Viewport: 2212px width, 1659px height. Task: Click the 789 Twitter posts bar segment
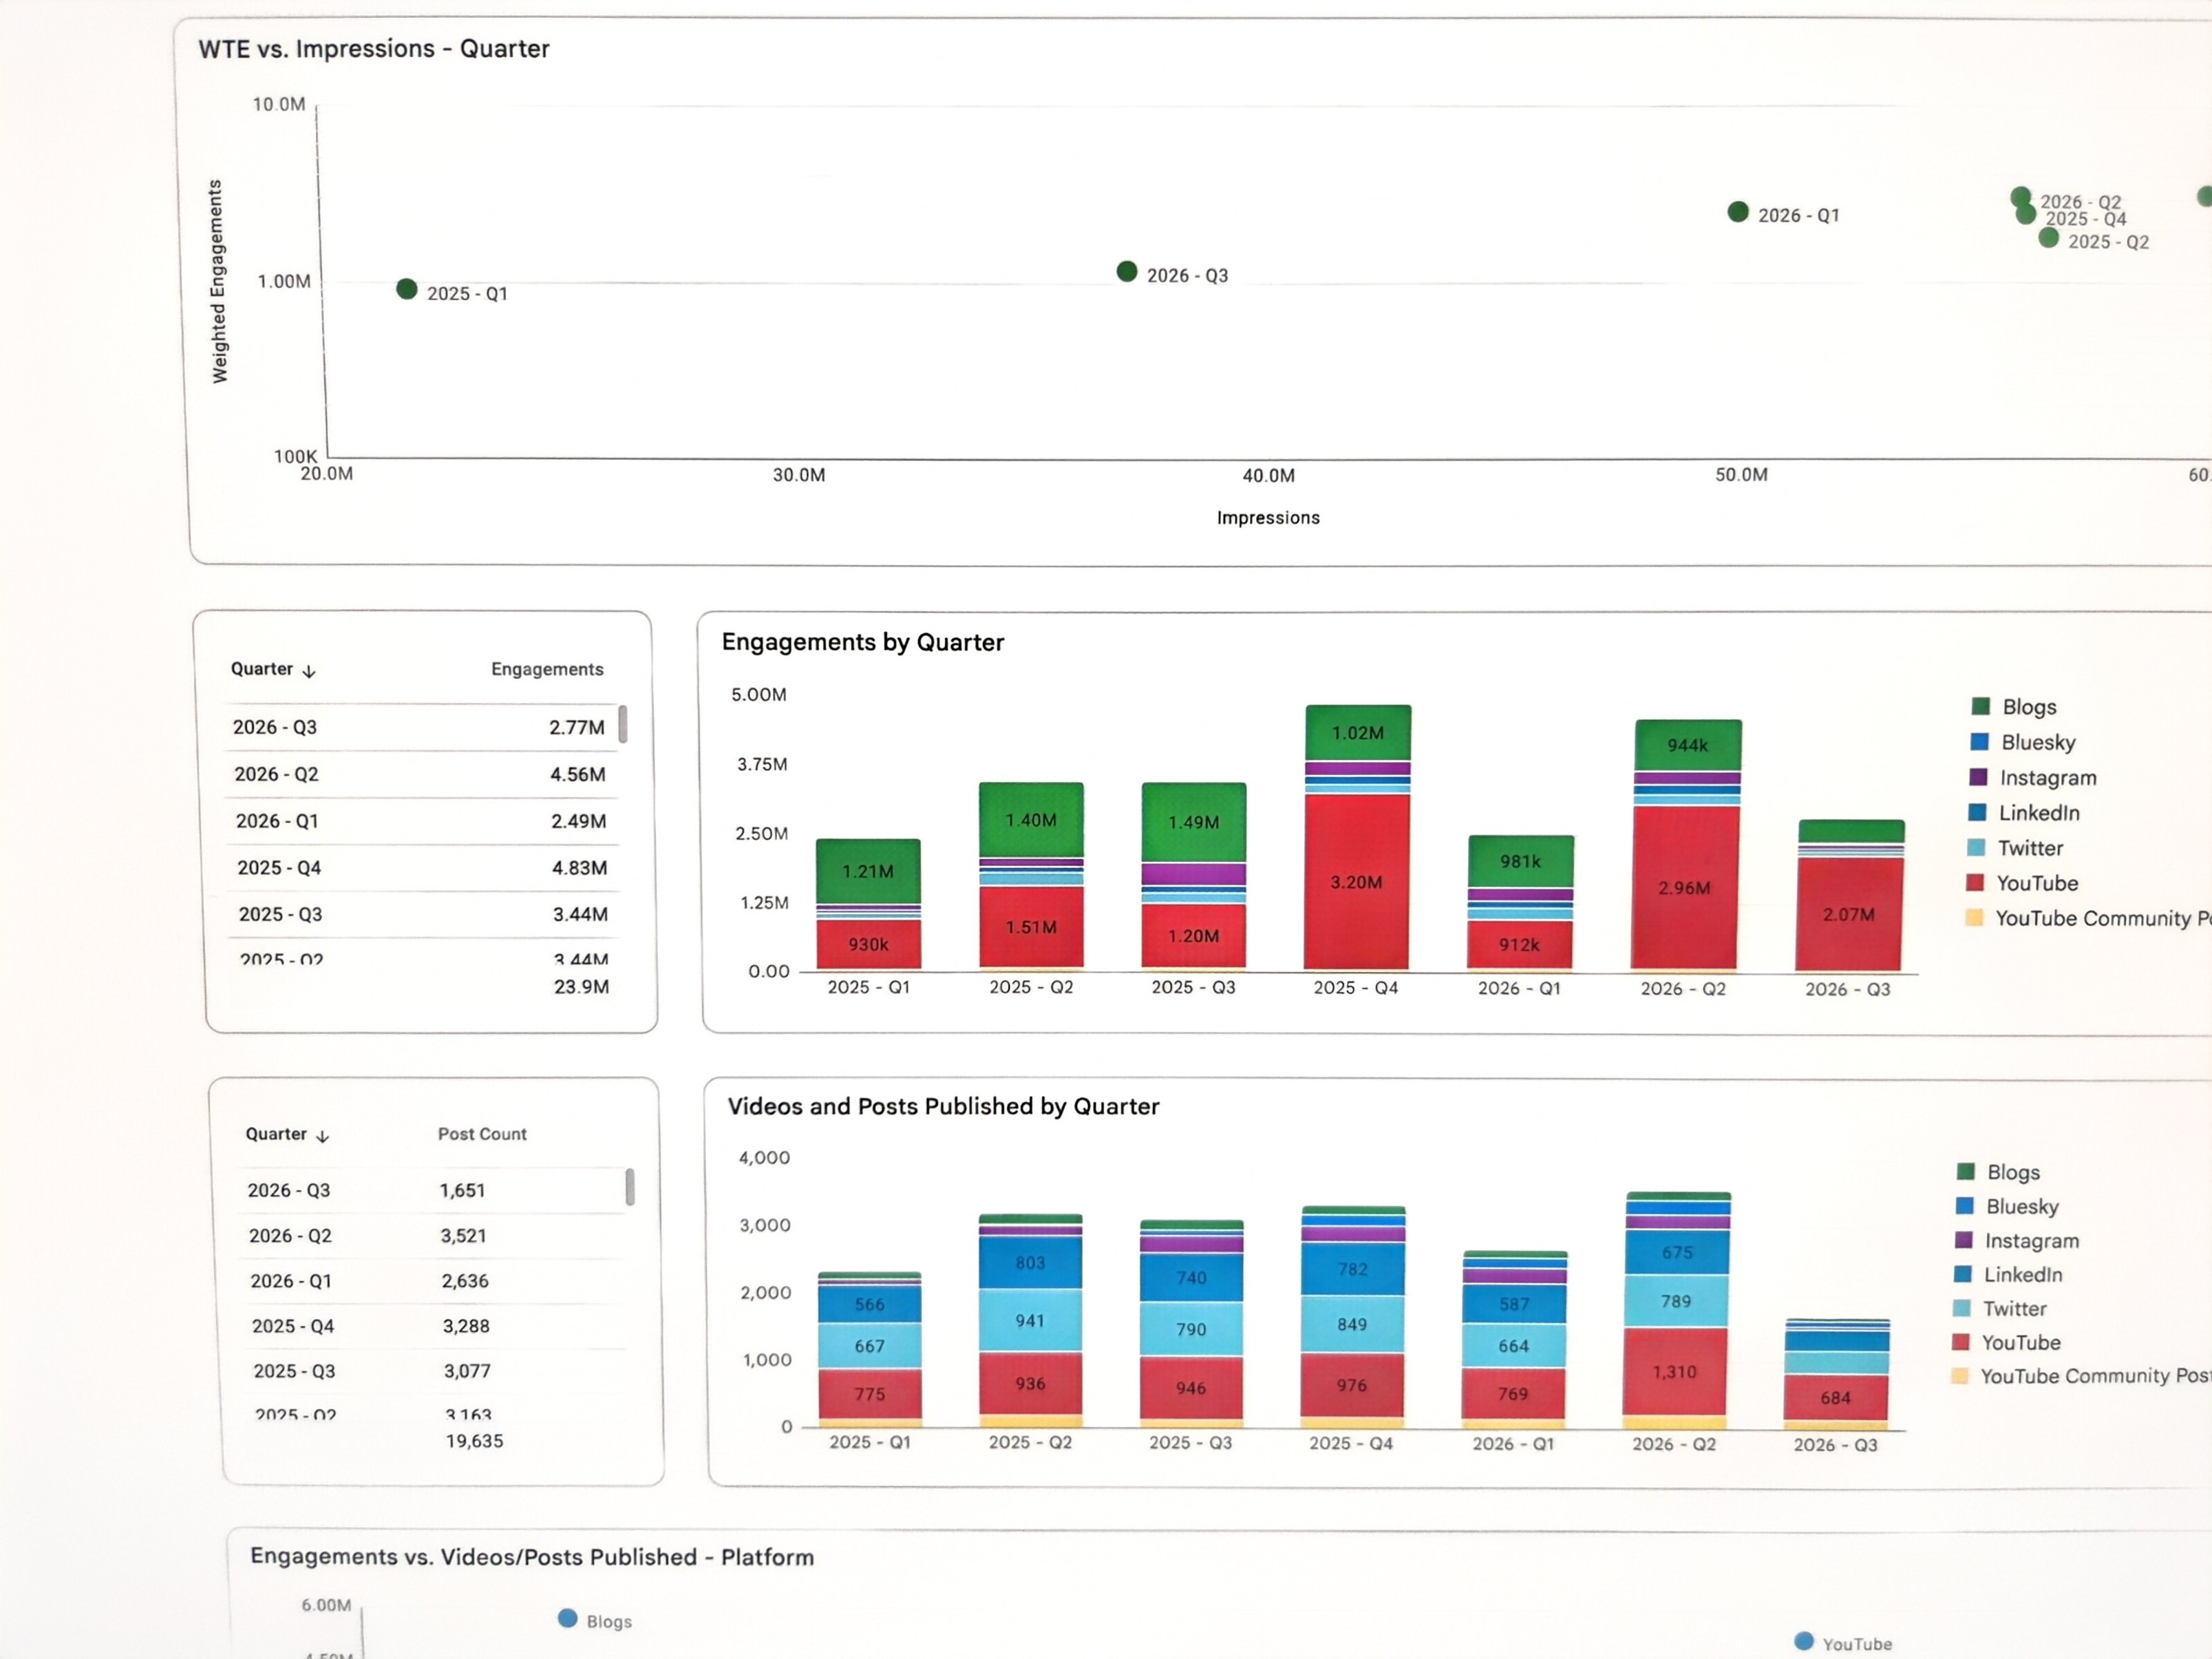pyautogui.click(x=1676, y=1301)
